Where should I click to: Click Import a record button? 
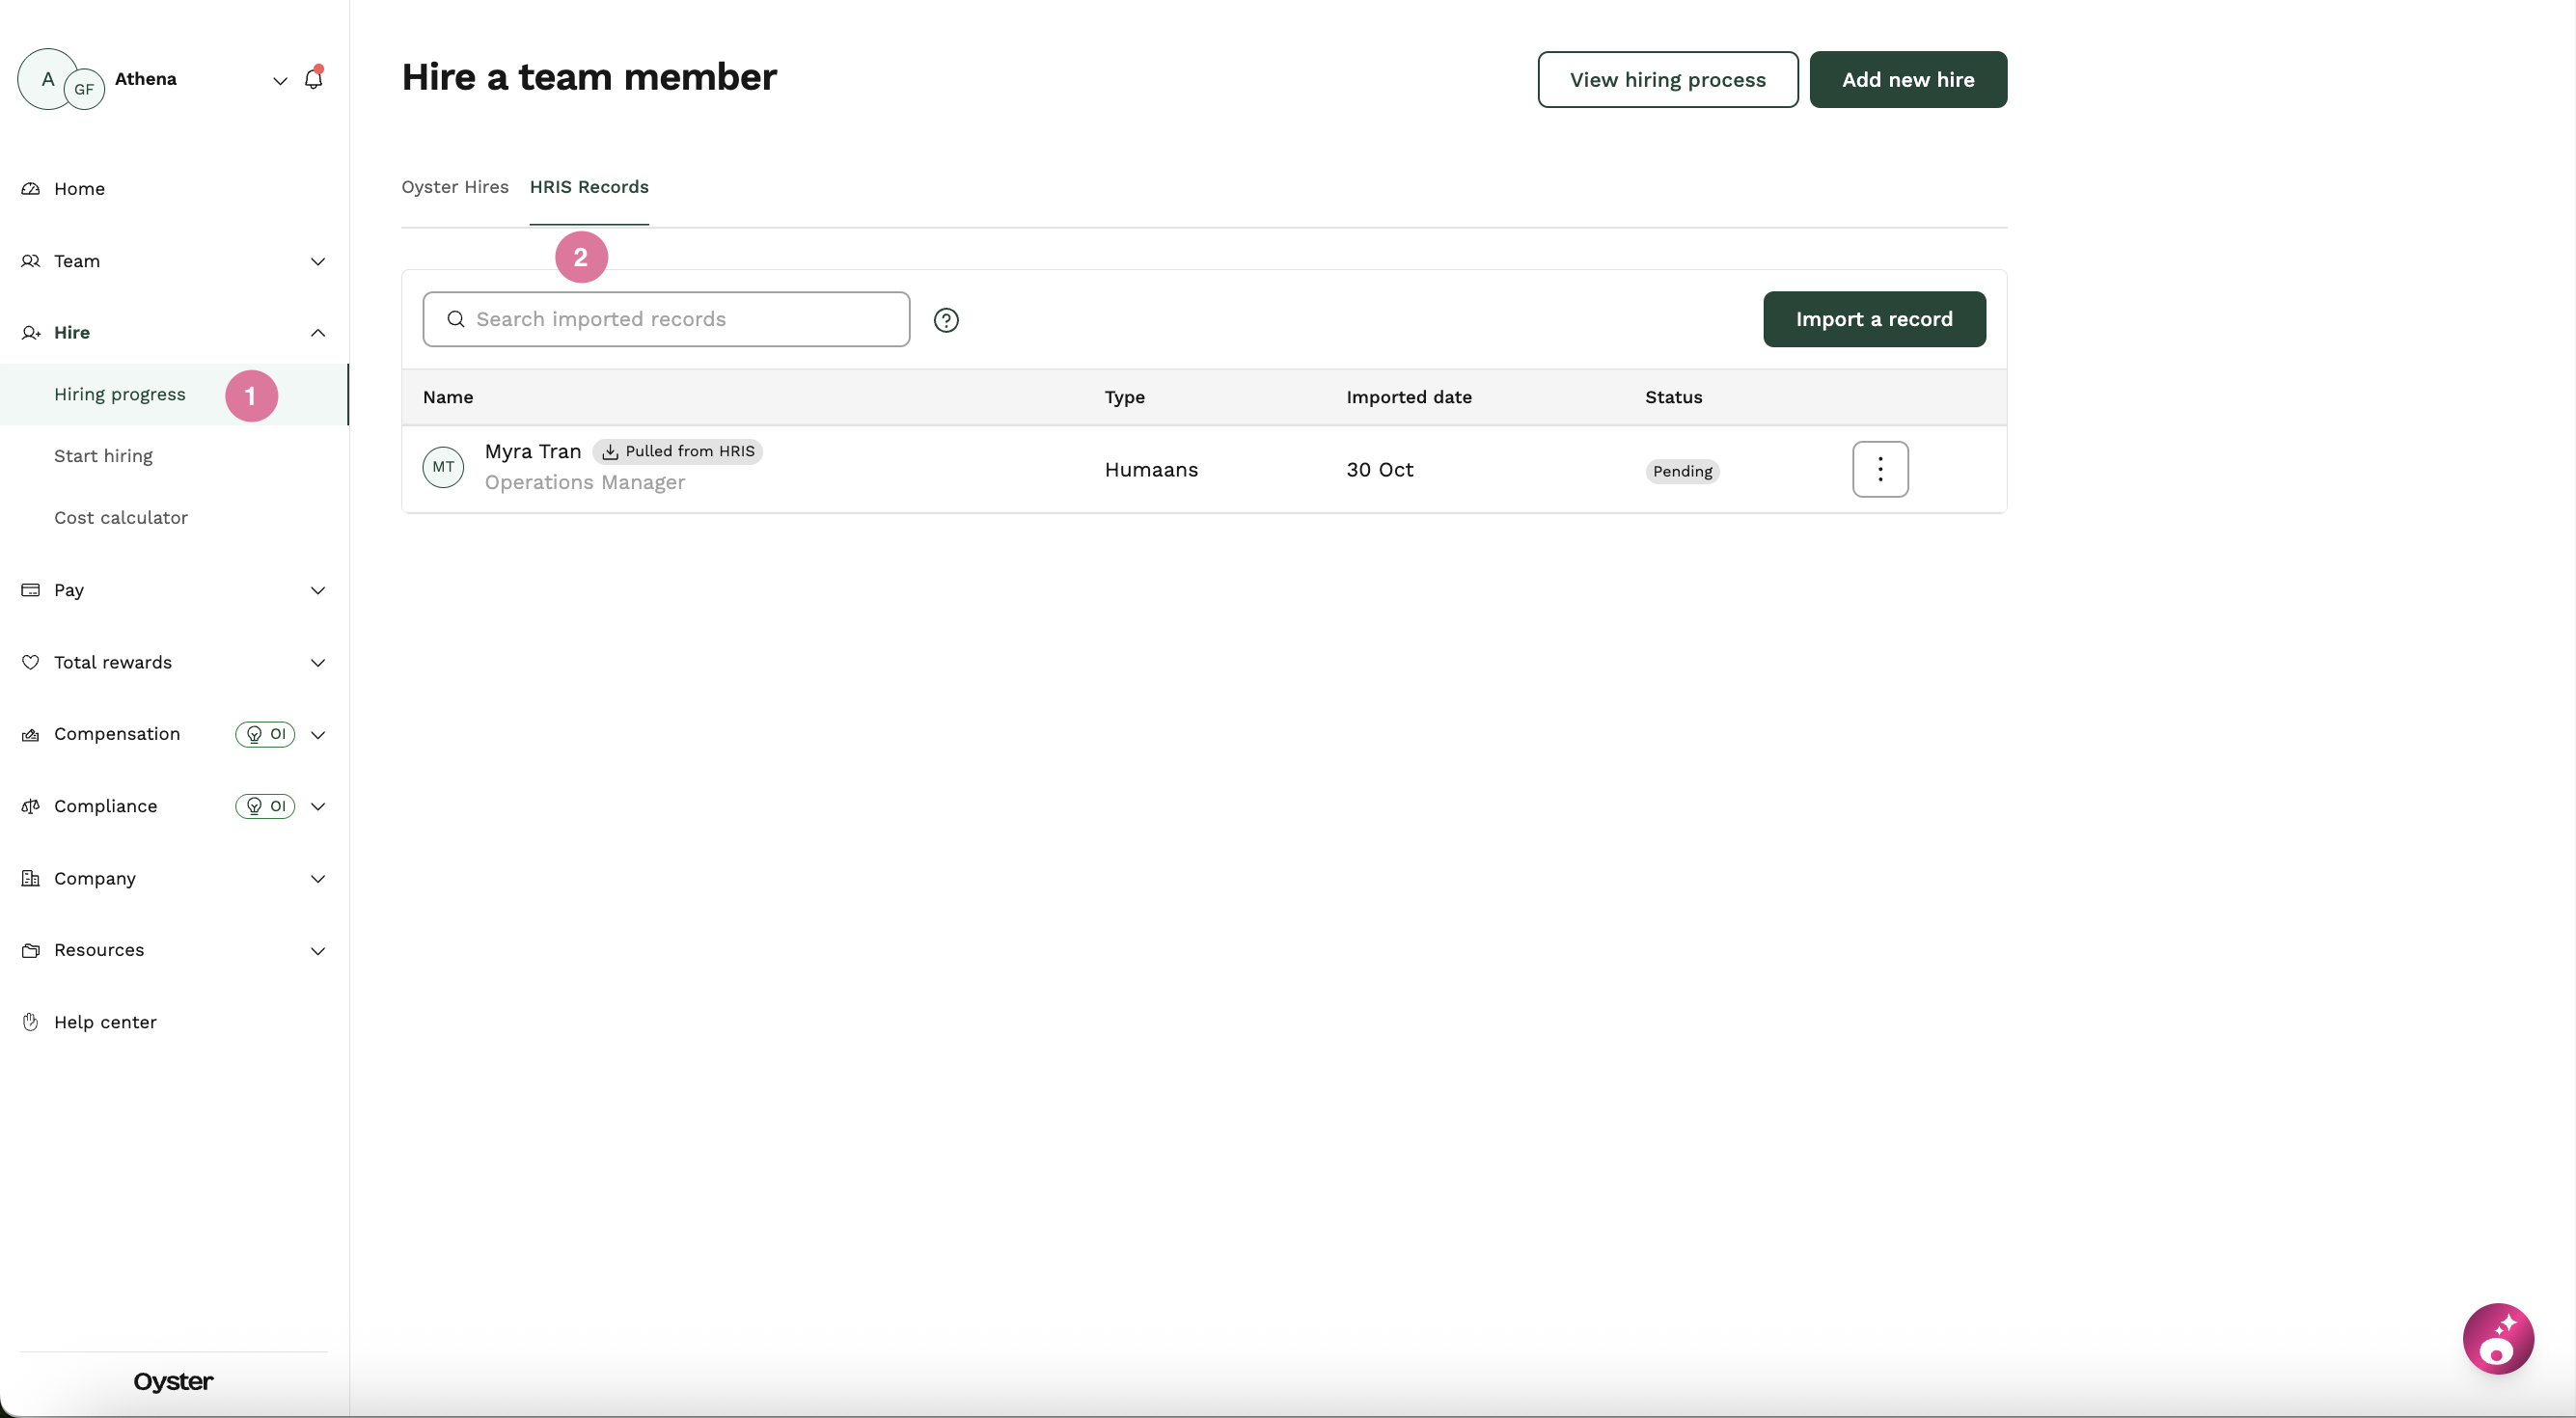tap(1874, 319)
